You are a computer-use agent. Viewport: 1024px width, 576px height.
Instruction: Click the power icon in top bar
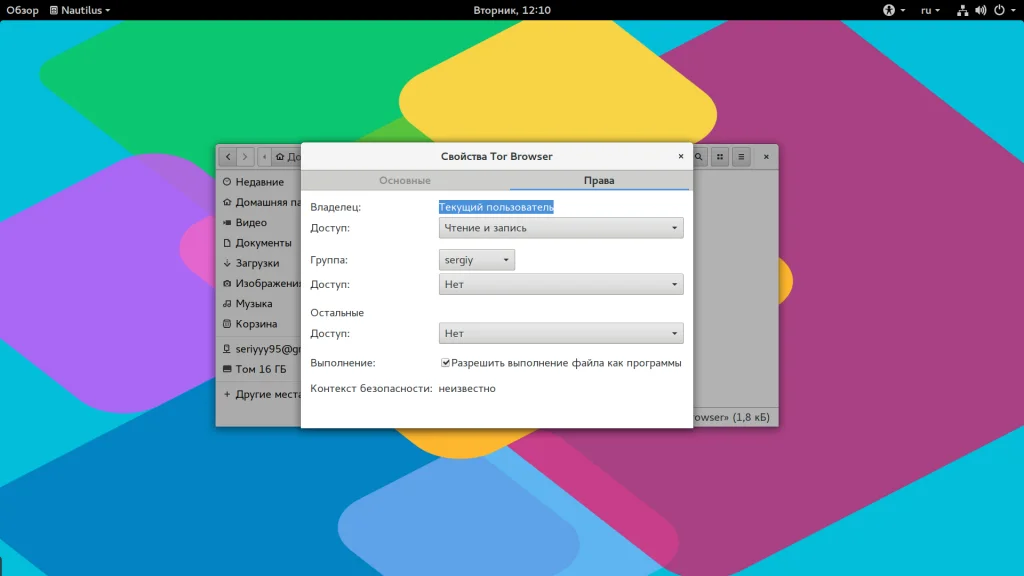[x=999, y=10]
